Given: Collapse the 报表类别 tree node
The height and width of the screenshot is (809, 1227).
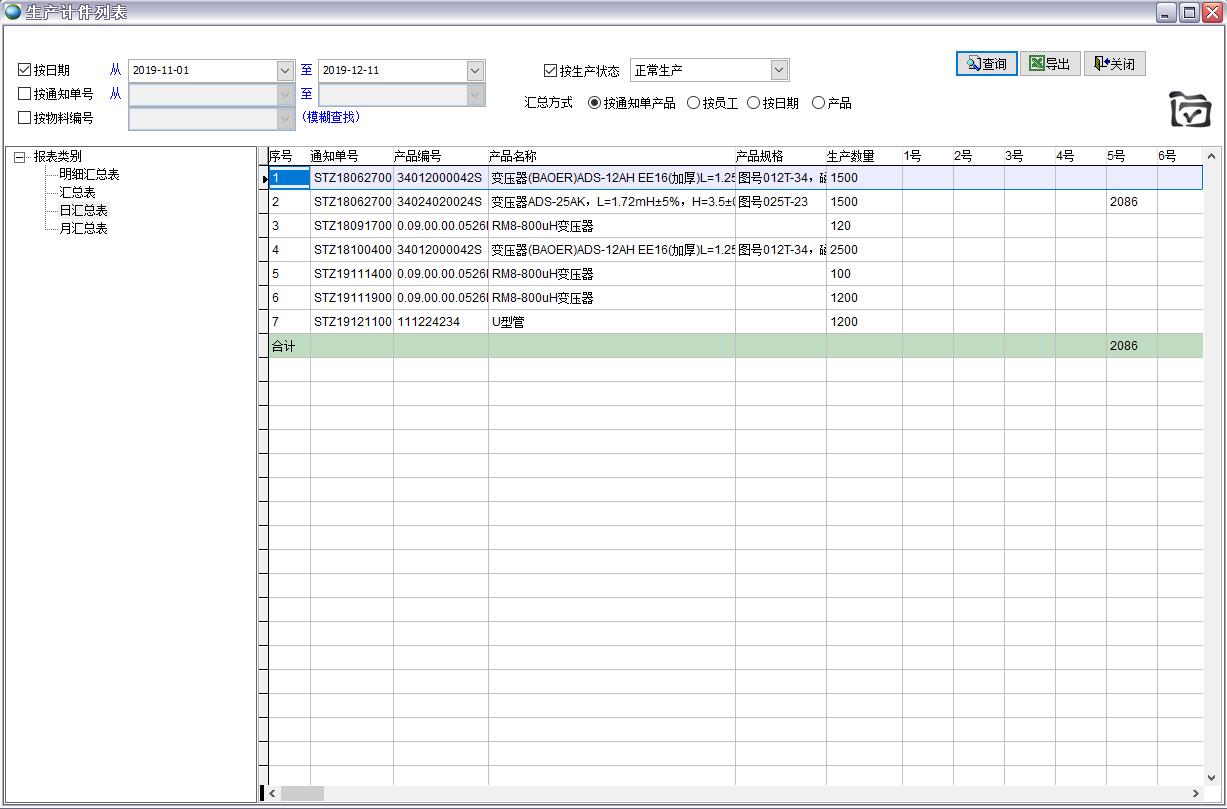Looking at the screenshot, I should [x=20, y=157].
